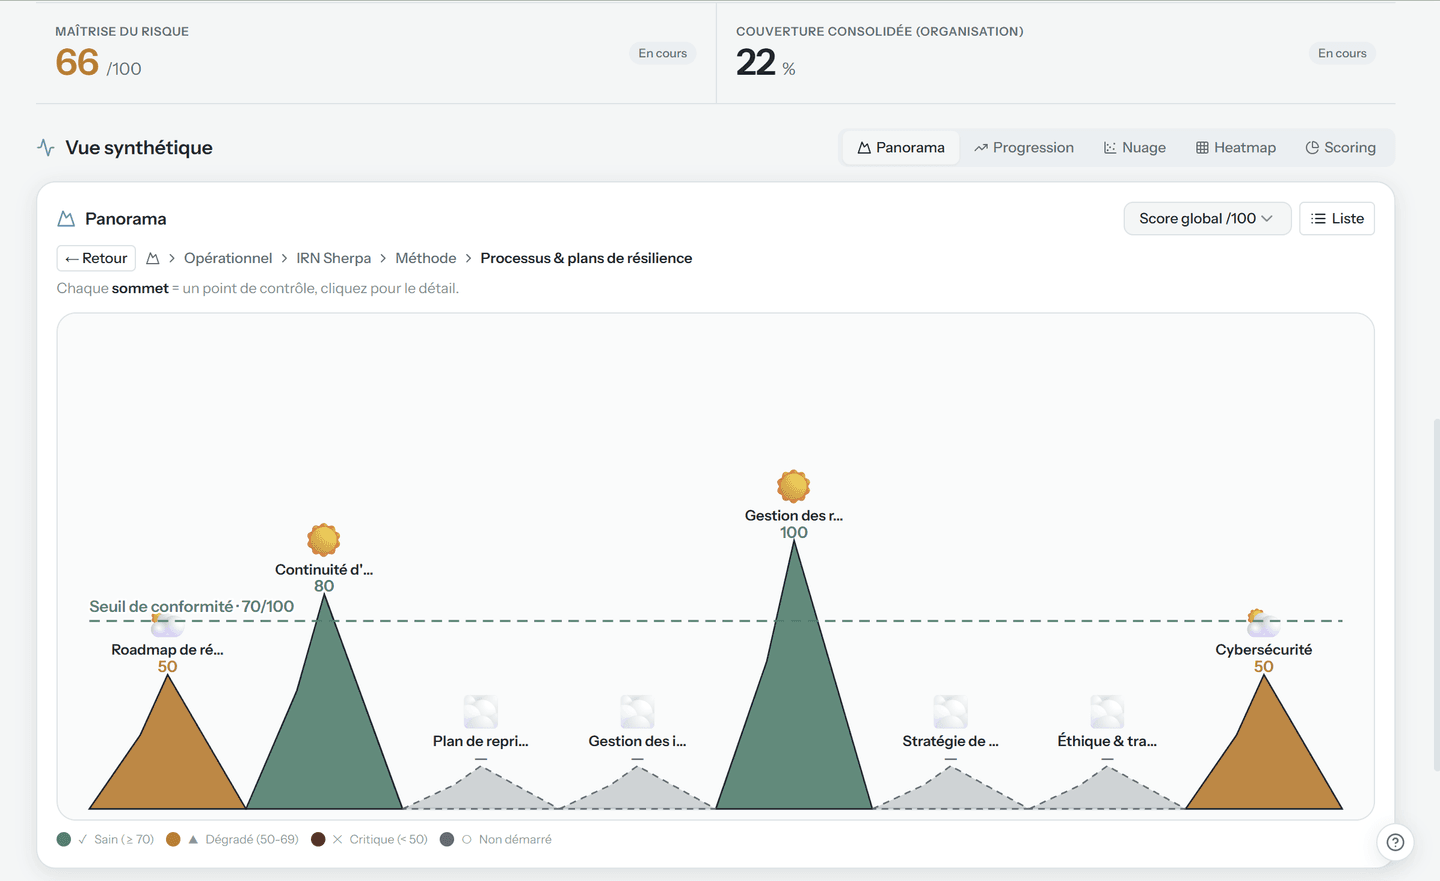This screenshot has height=881, width=1440.
Task: Click the mountain icon beside Panorama heading
Action: [66, 219]
